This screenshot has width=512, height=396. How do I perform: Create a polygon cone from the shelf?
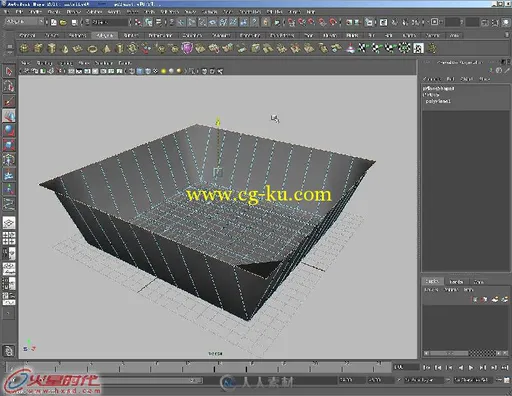[65, 49]
